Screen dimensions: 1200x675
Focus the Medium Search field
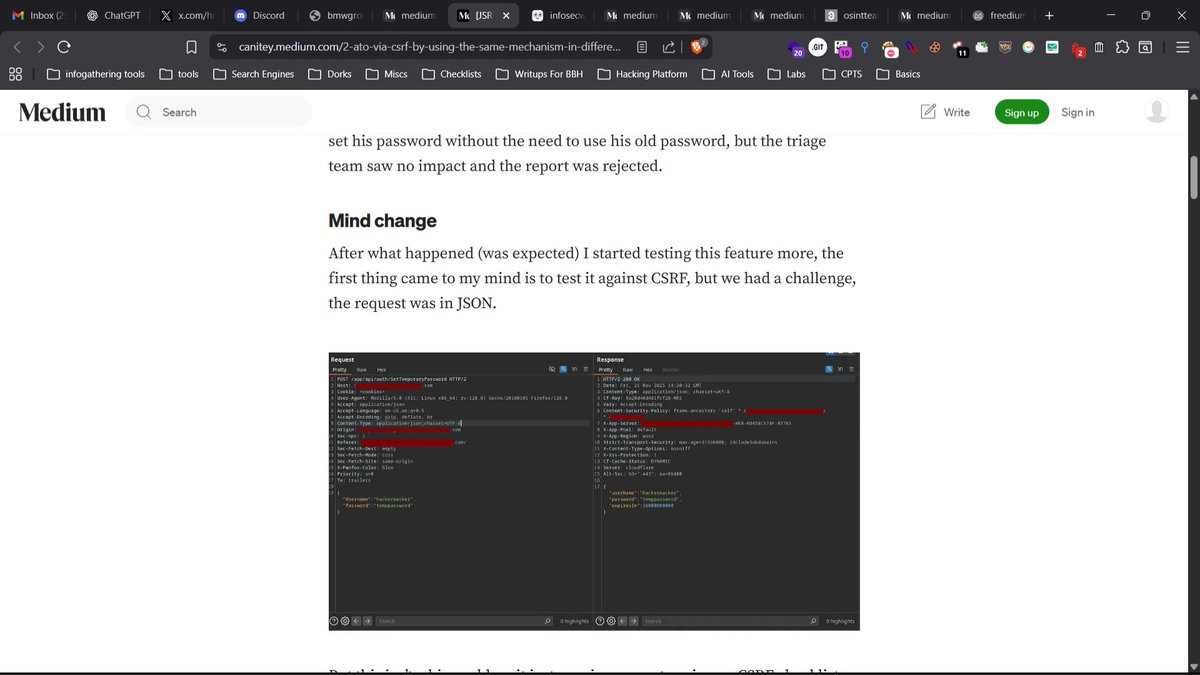(219, 112)
